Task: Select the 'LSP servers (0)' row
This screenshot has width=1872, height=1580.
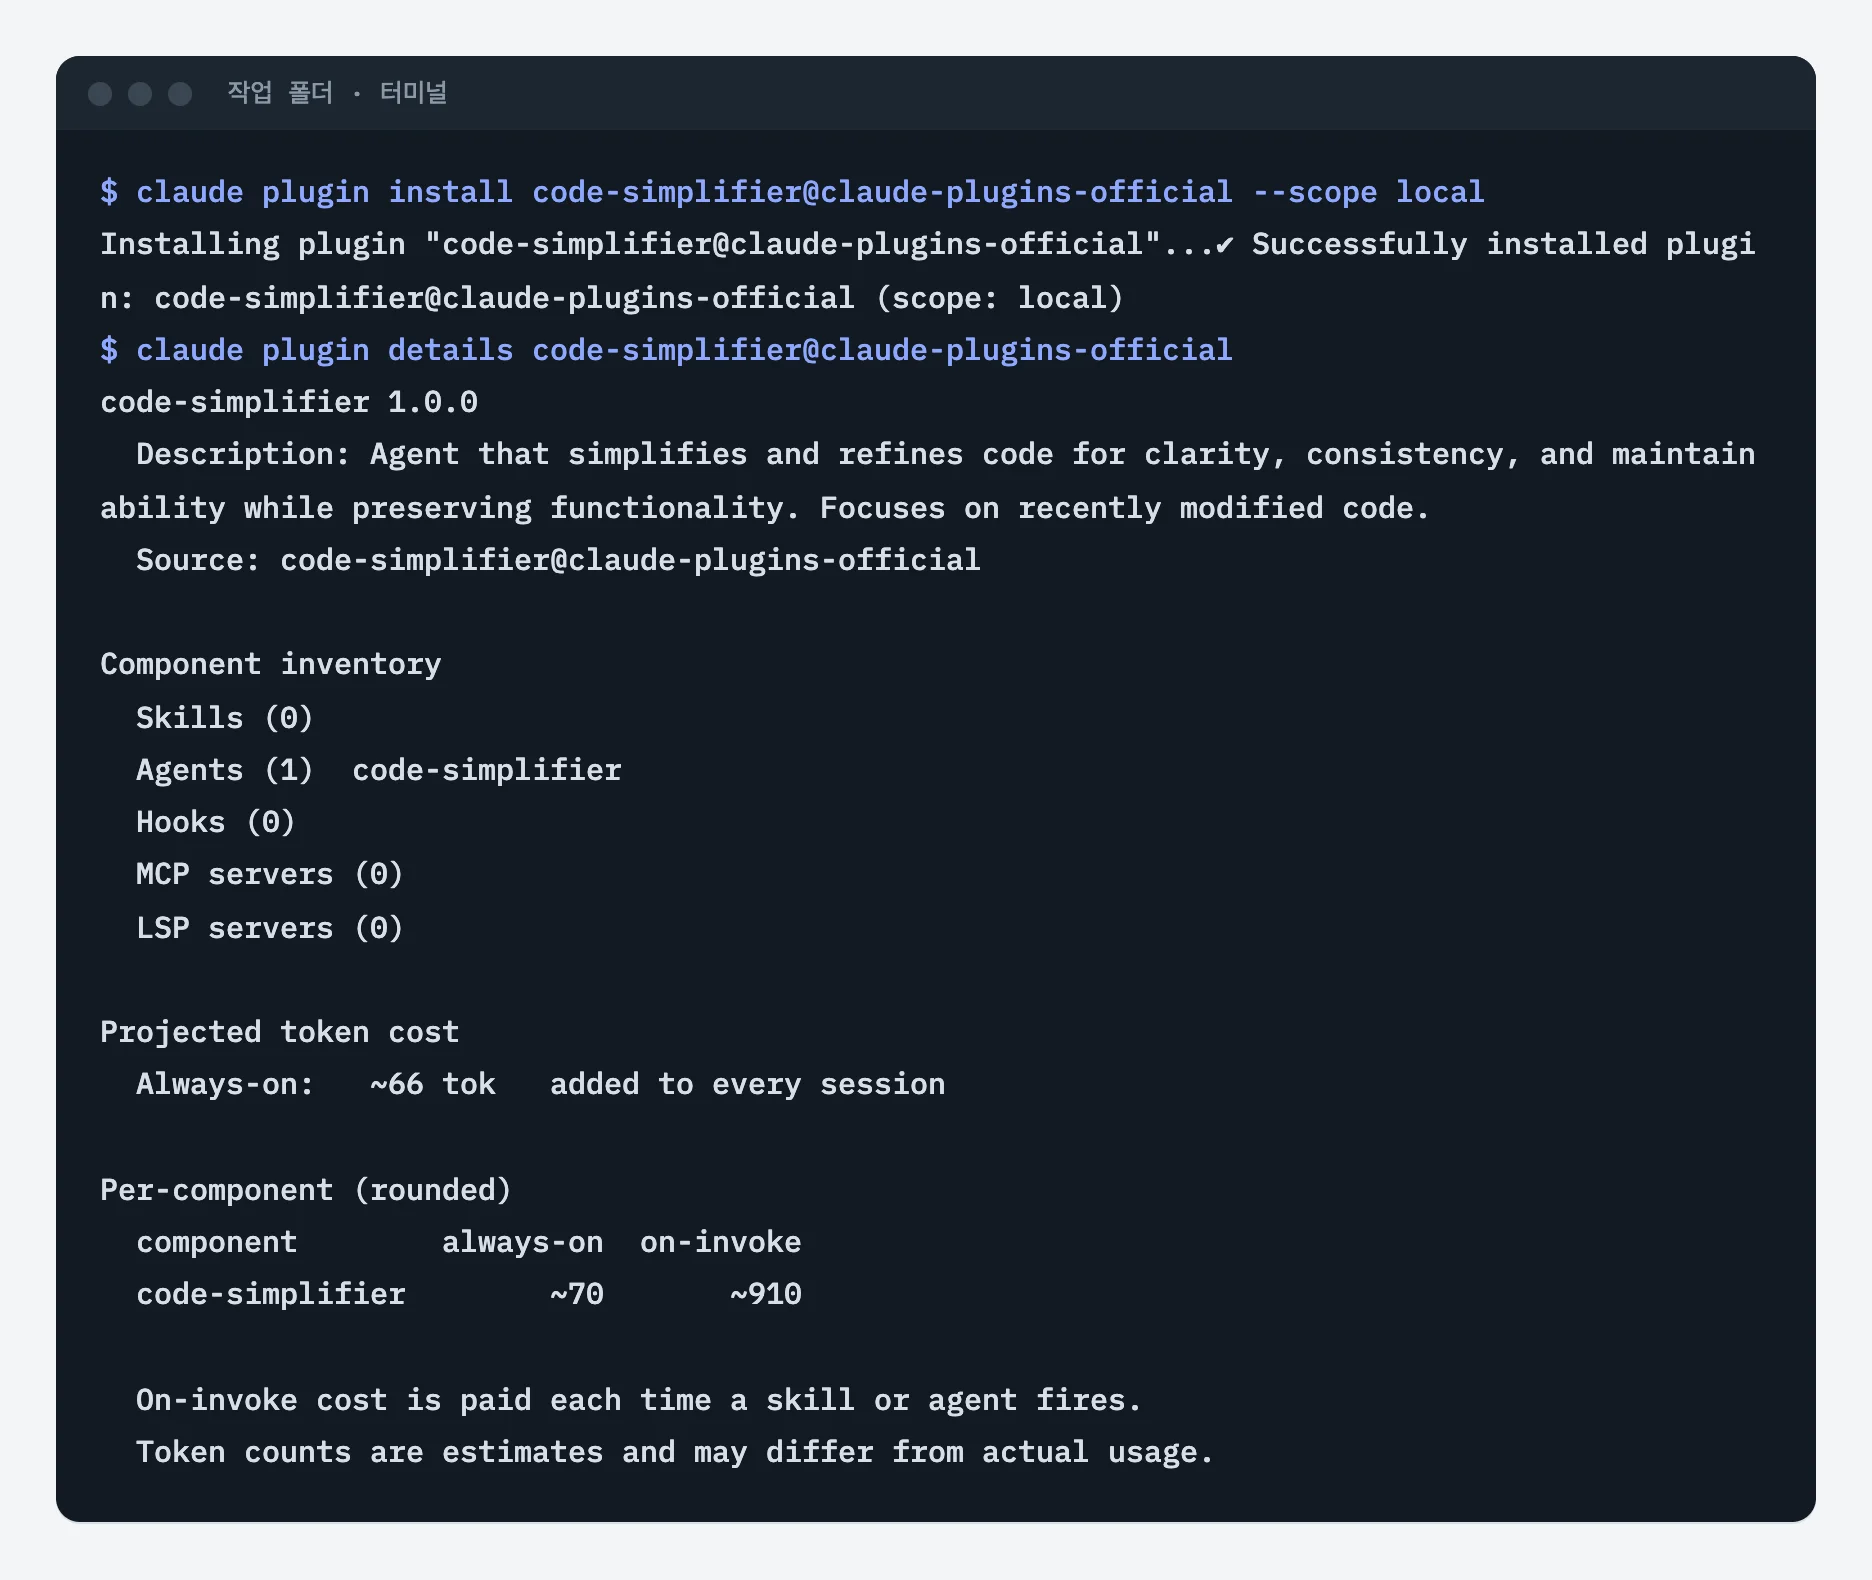Action: click(x=270, y=928)
